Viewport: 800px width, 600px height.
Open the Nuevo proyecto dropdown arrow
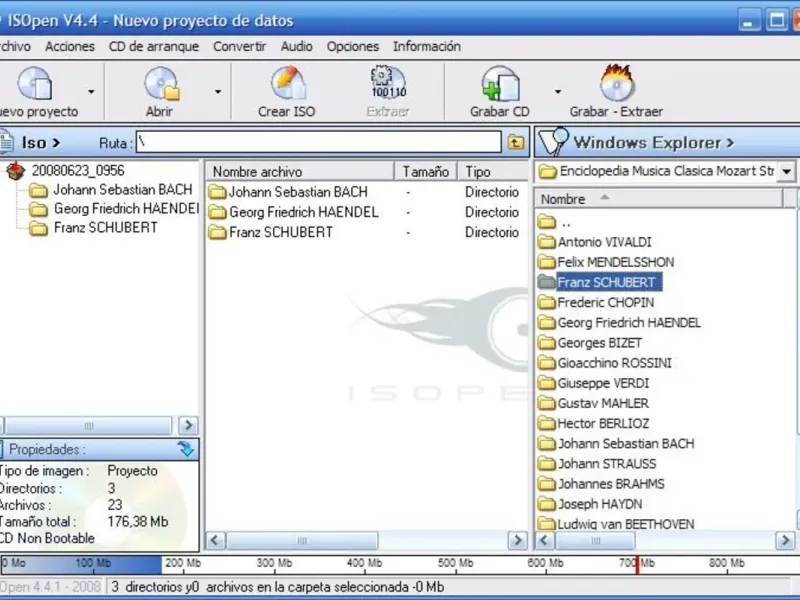click(91, 92)
